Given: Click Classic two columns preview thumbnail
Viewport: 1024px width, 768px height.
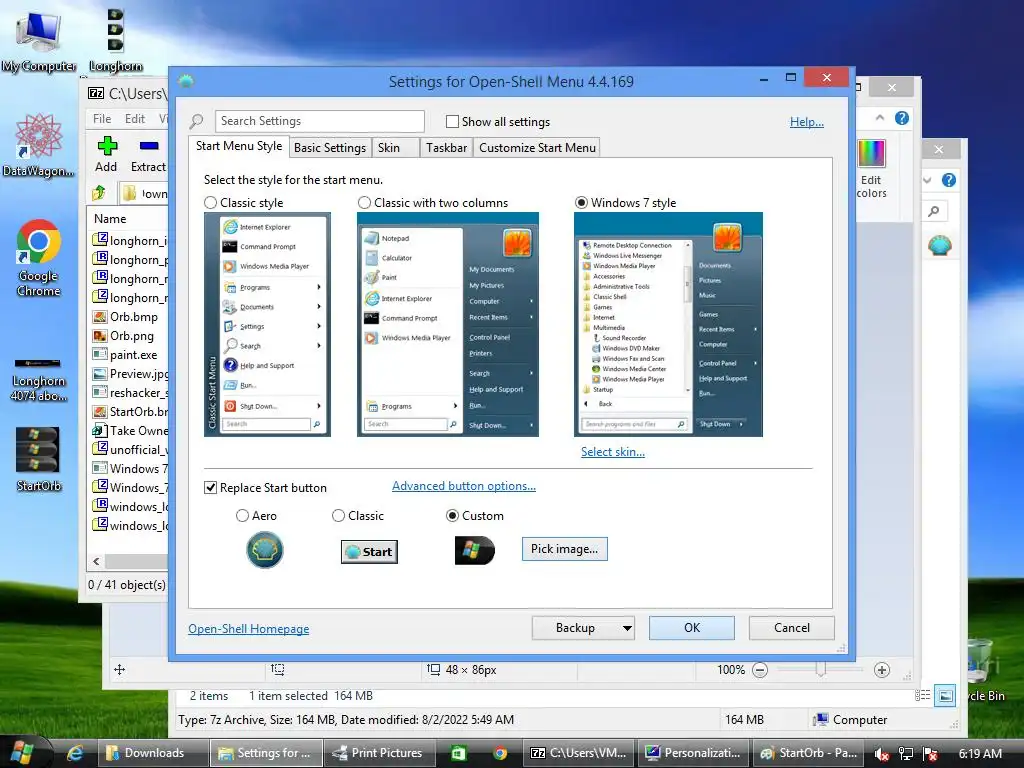Looking at the screenshot, I should 448,324.
